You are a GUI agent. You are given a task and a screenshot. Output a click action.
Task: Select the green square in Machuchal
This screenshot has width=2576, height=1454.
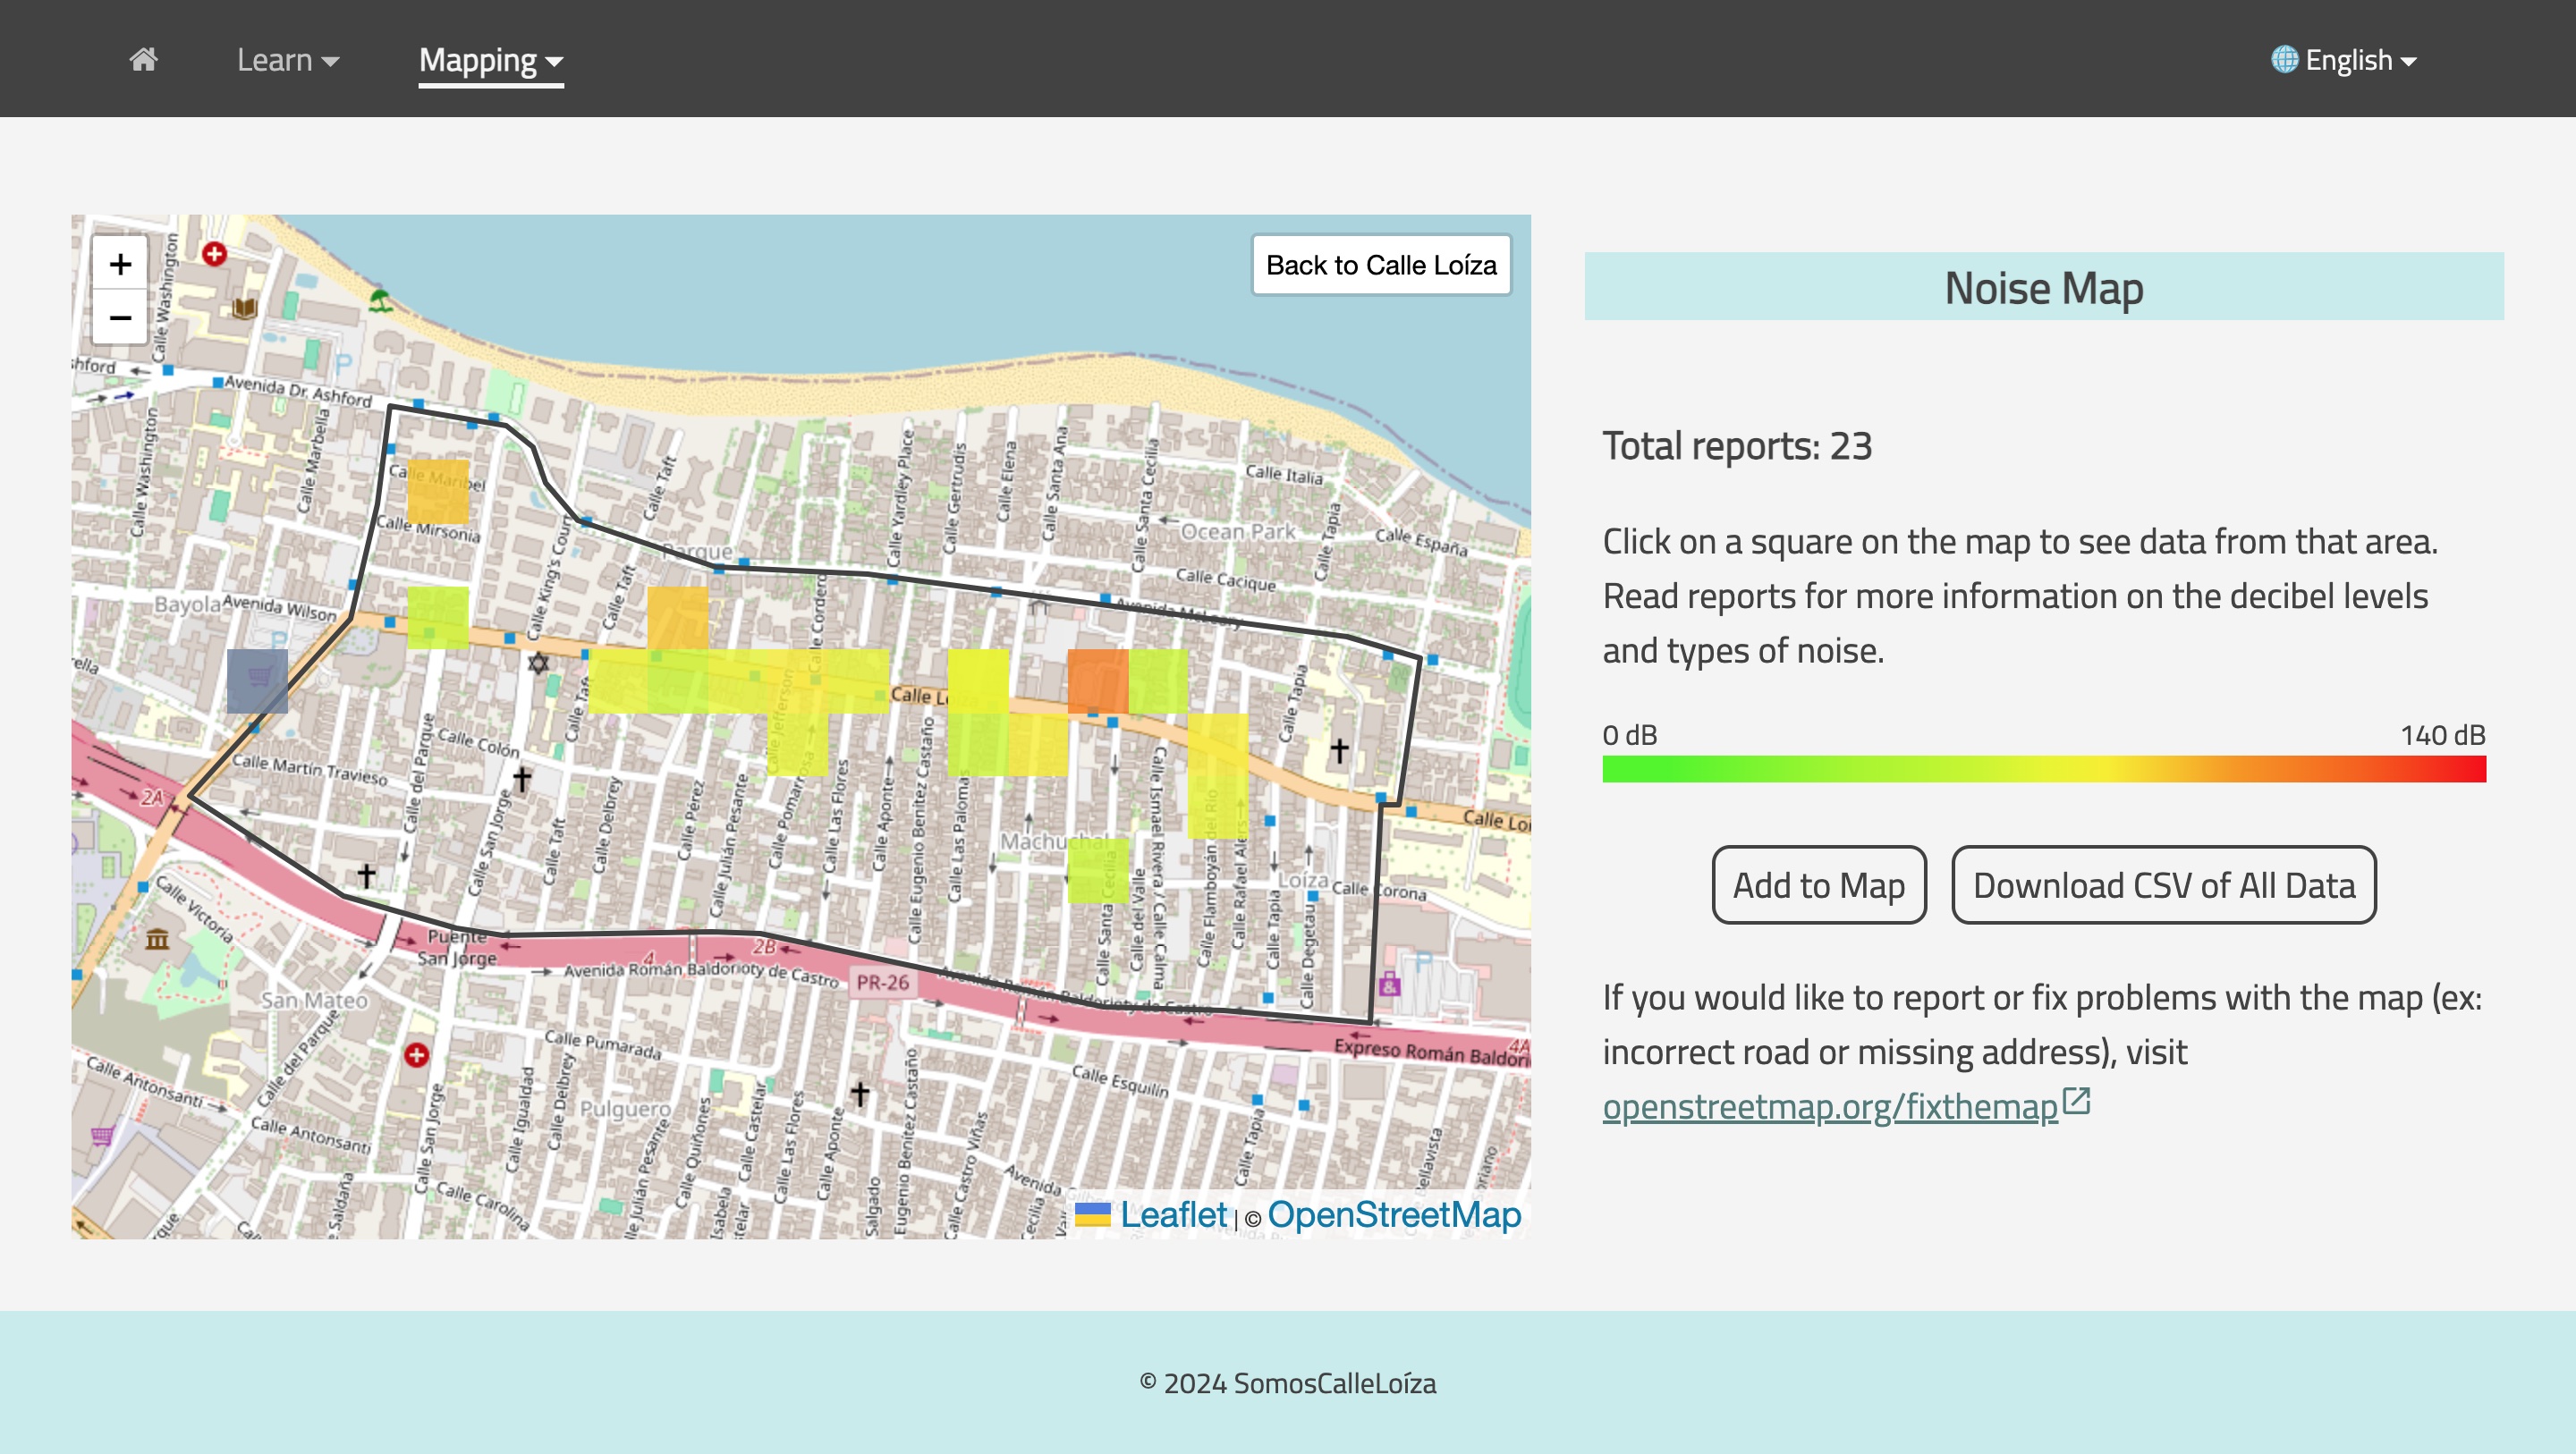[1098, 870]
